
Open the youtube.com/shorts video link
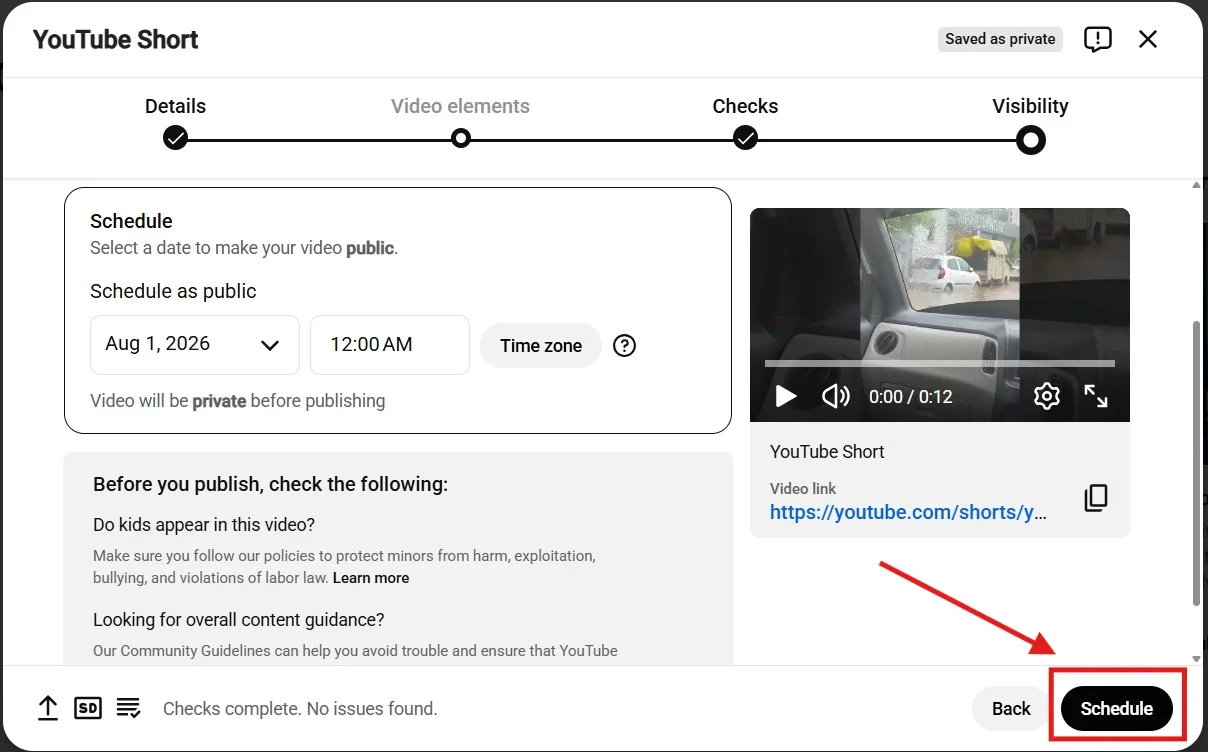(909, 512)
